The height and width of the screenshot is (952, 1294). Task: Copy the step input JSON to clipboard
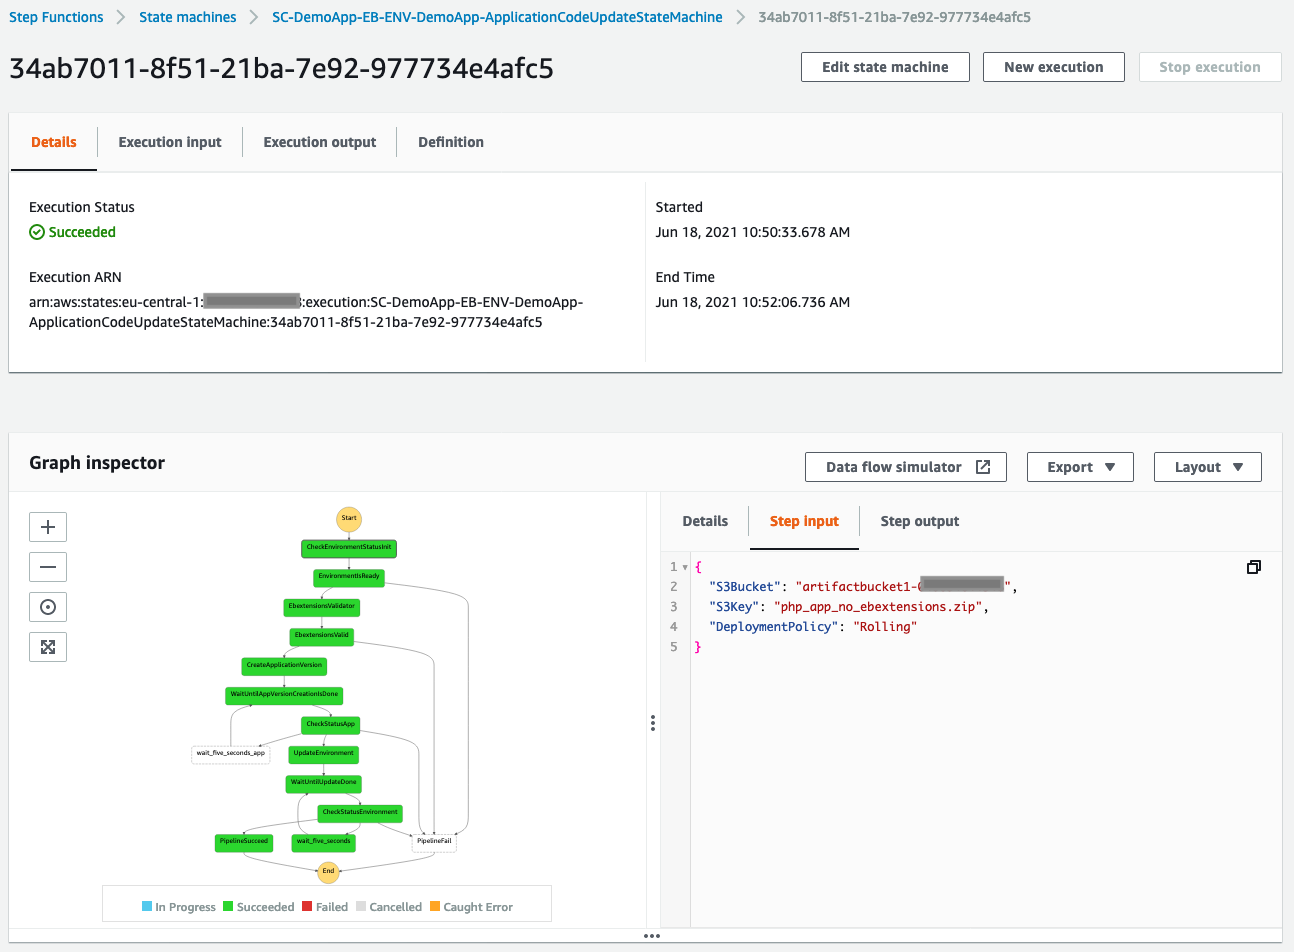(x=1254, y=567)
